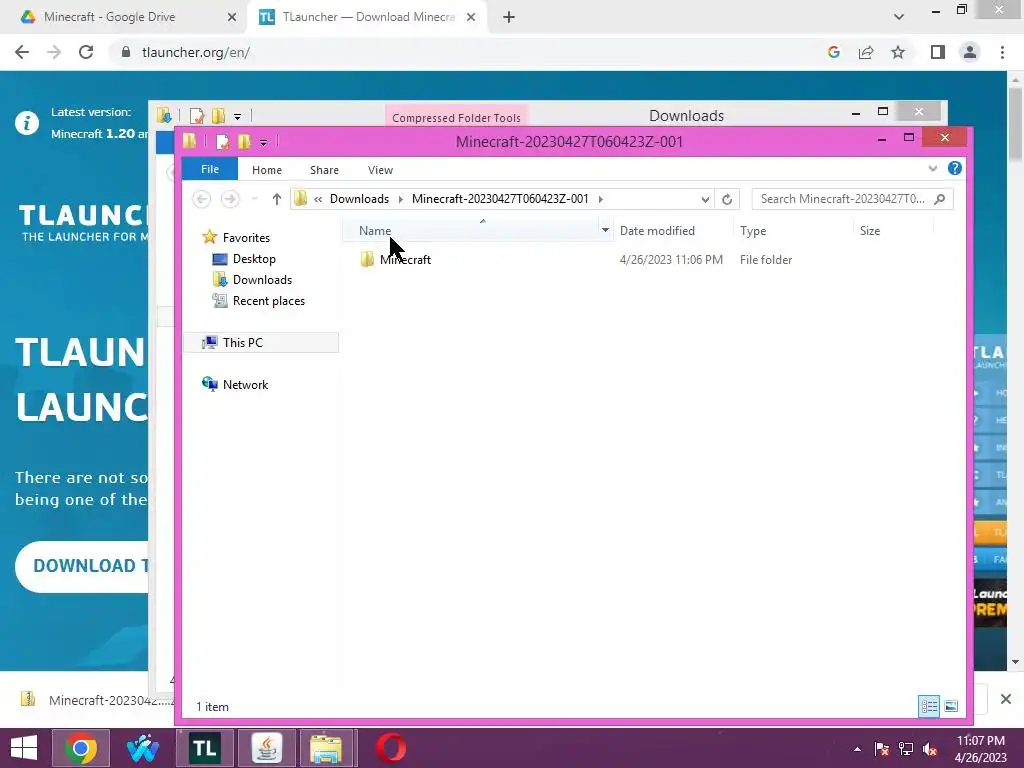Click Chrome URL tlauncher.org/en/
Screen dimensions: 1024x768
click(196, 52)
